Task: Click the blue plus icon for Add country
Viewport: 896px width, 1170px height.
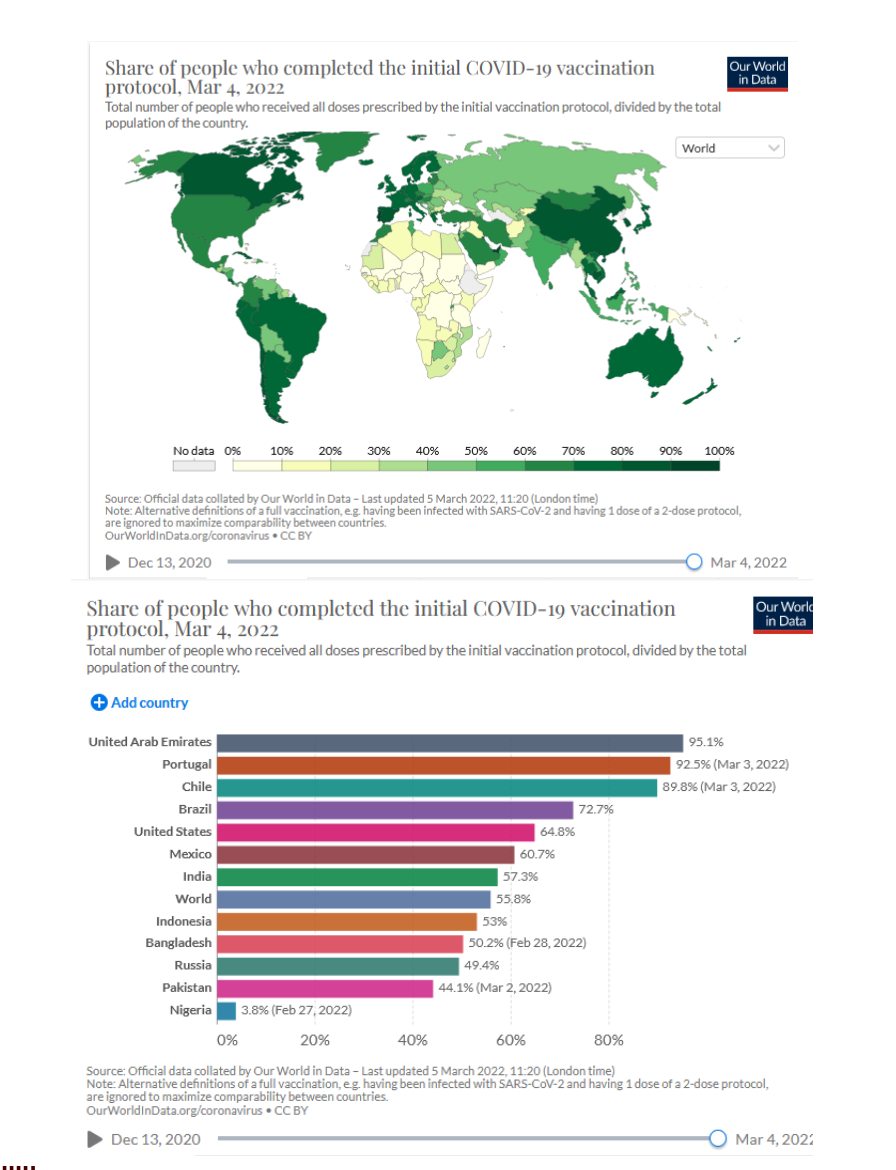Action: (98, 703)
